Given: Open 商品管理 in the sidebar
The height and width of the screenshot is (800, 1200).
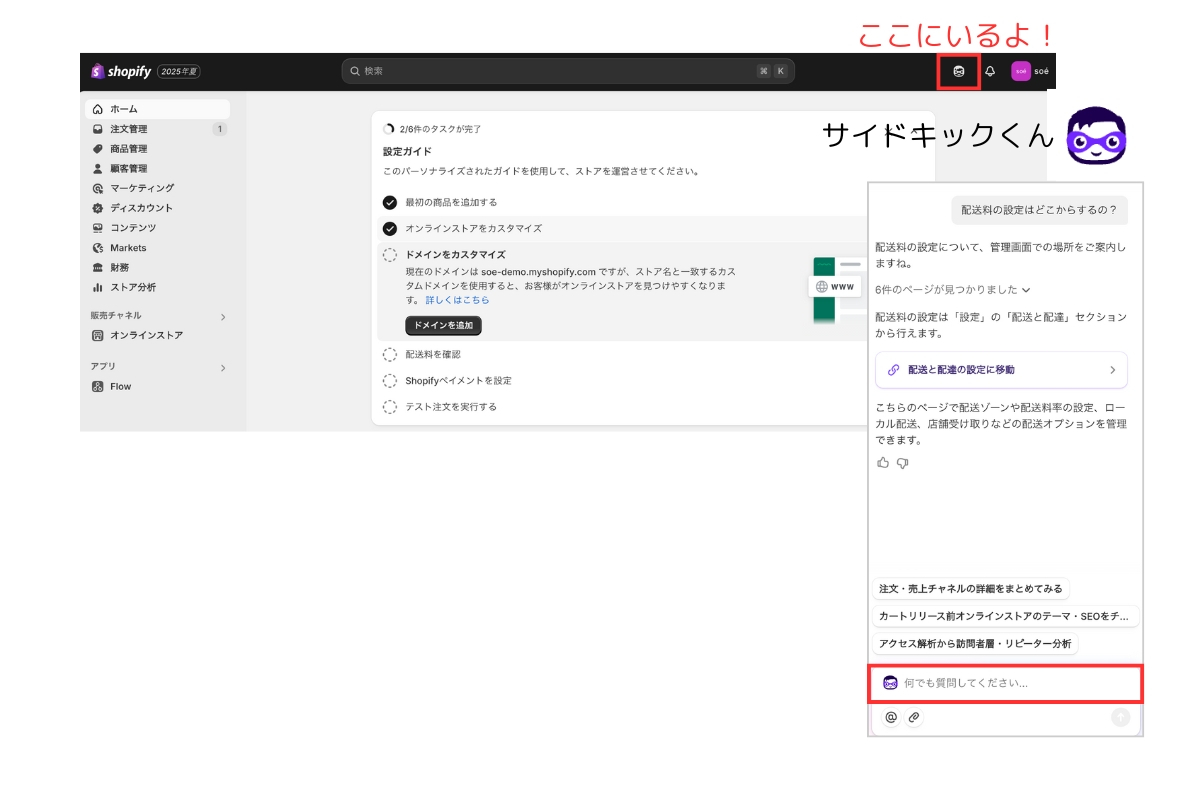Looking at the screenshot, I should pyautogui.click(x=159, y=149).
